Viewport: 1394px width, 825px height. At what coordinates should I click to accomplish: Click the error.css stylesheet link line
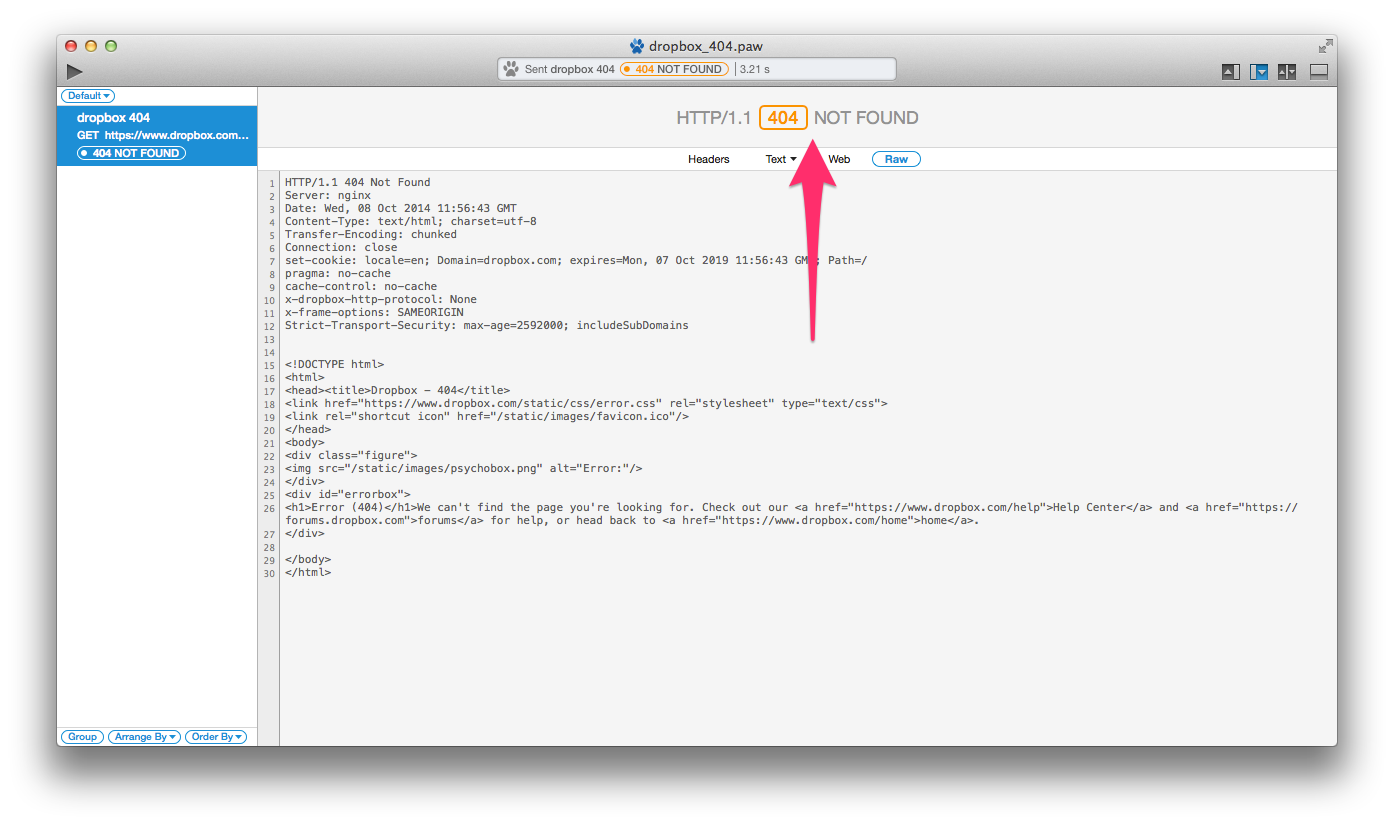[x=586, y=404]
